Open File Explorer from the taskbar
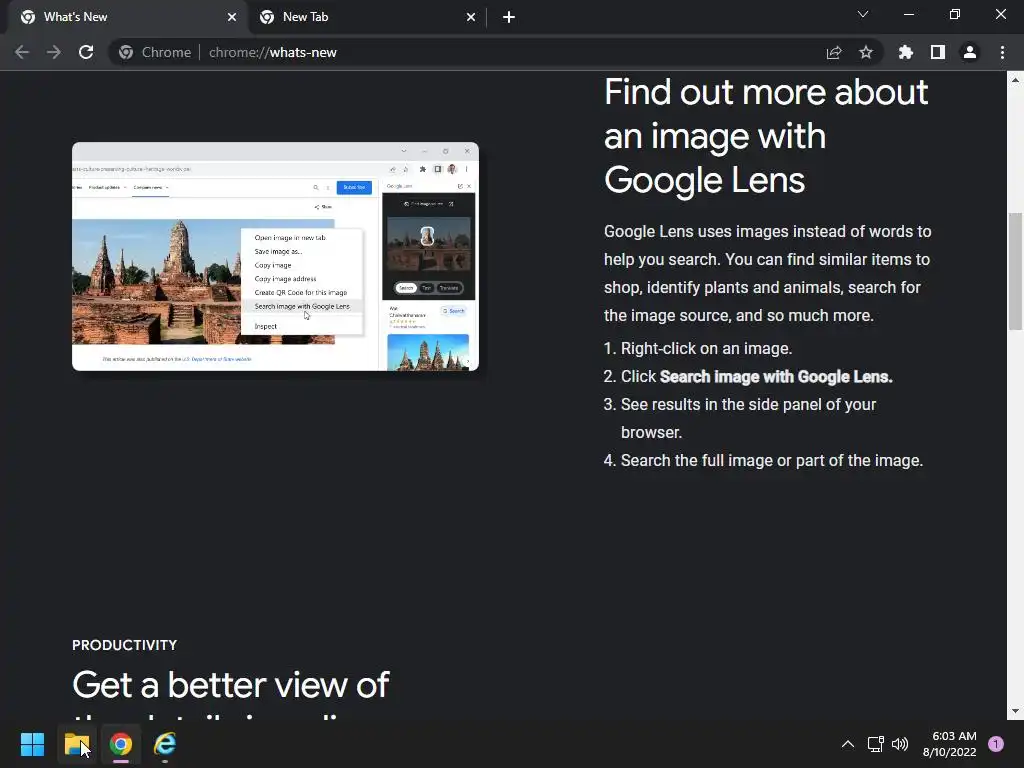Image resolution: width=1024 pixels, height=768 pixels. 76,744
